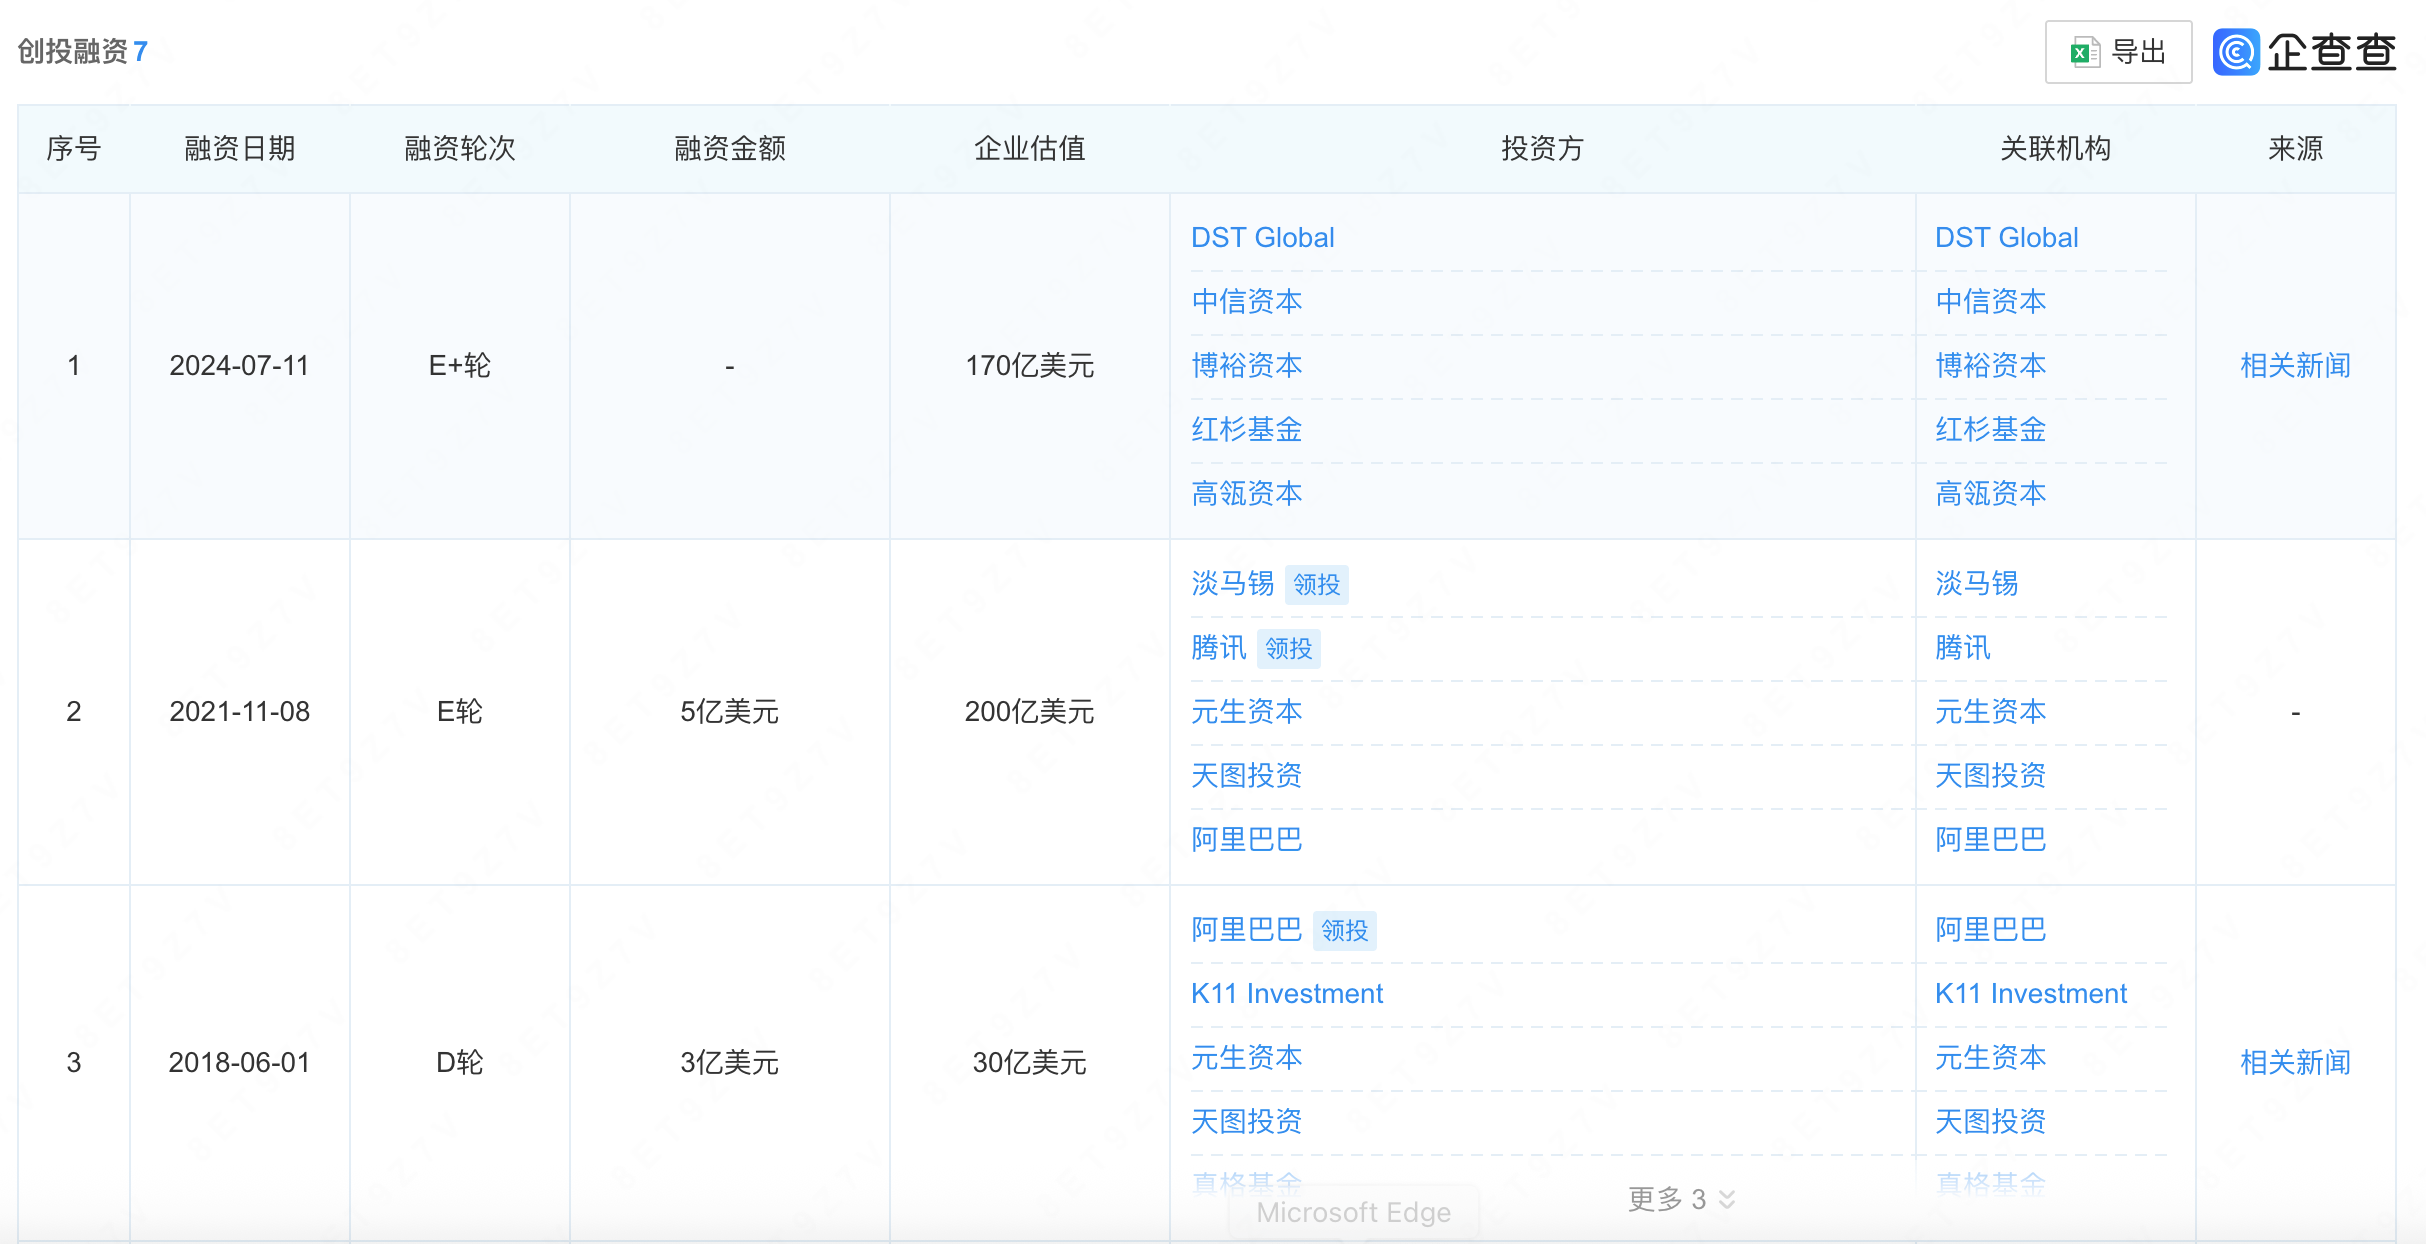Open 腾讯 in 关联机构 column
2426x1244 pixels.
coord(1962,648)
